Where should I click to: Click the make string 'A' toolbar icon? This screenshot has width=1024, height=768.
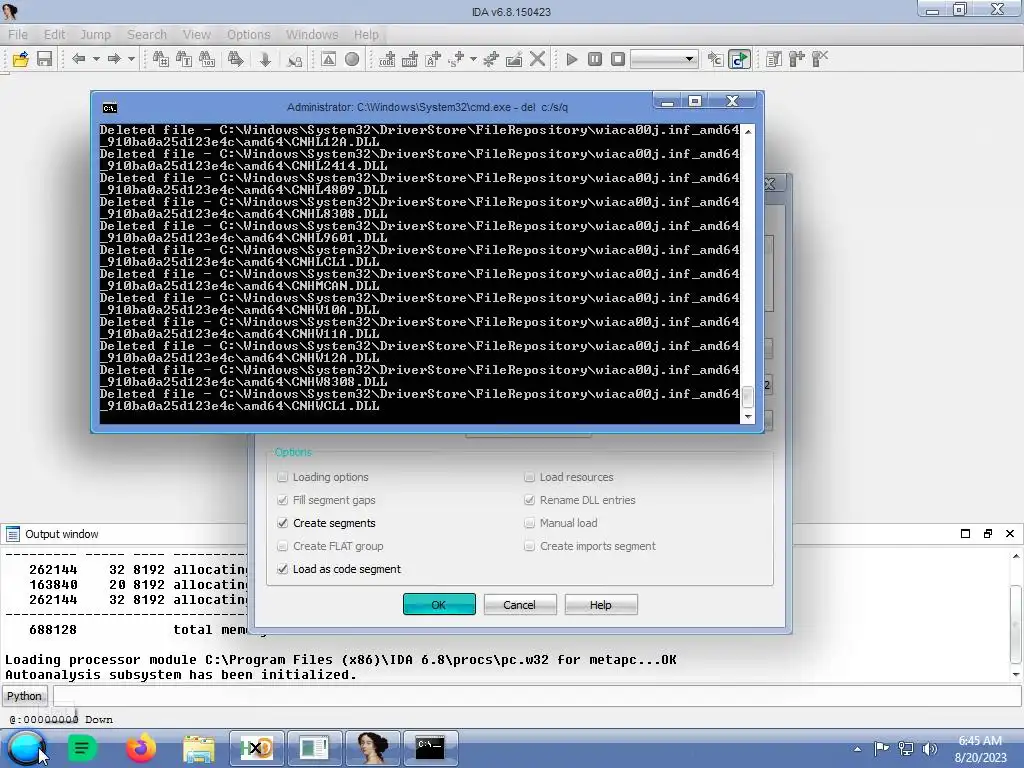(x=433, y=59)
